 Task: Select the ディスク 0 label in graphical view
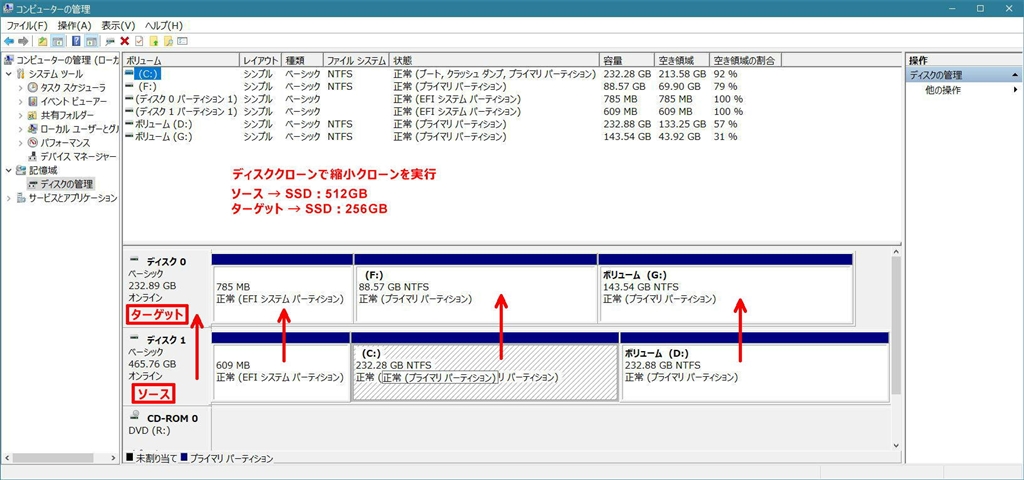(166, 262)
